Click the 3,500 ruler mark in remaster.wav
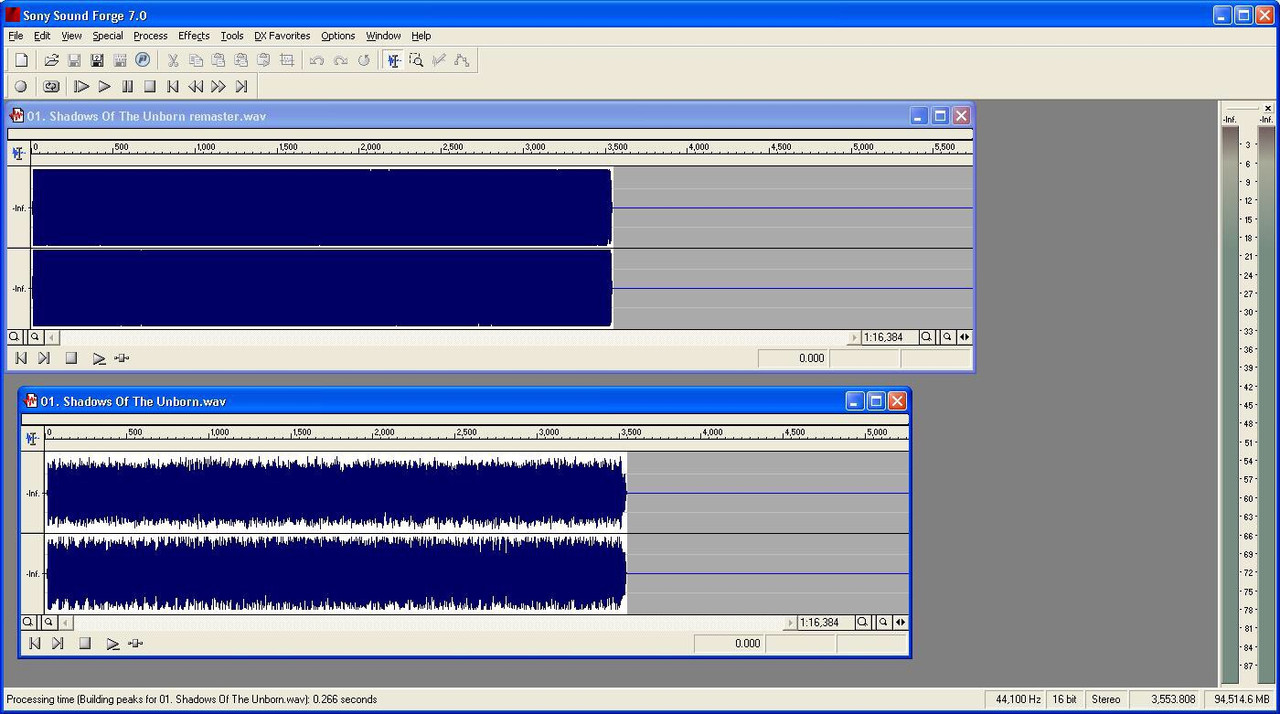 (x=617, y=147)
